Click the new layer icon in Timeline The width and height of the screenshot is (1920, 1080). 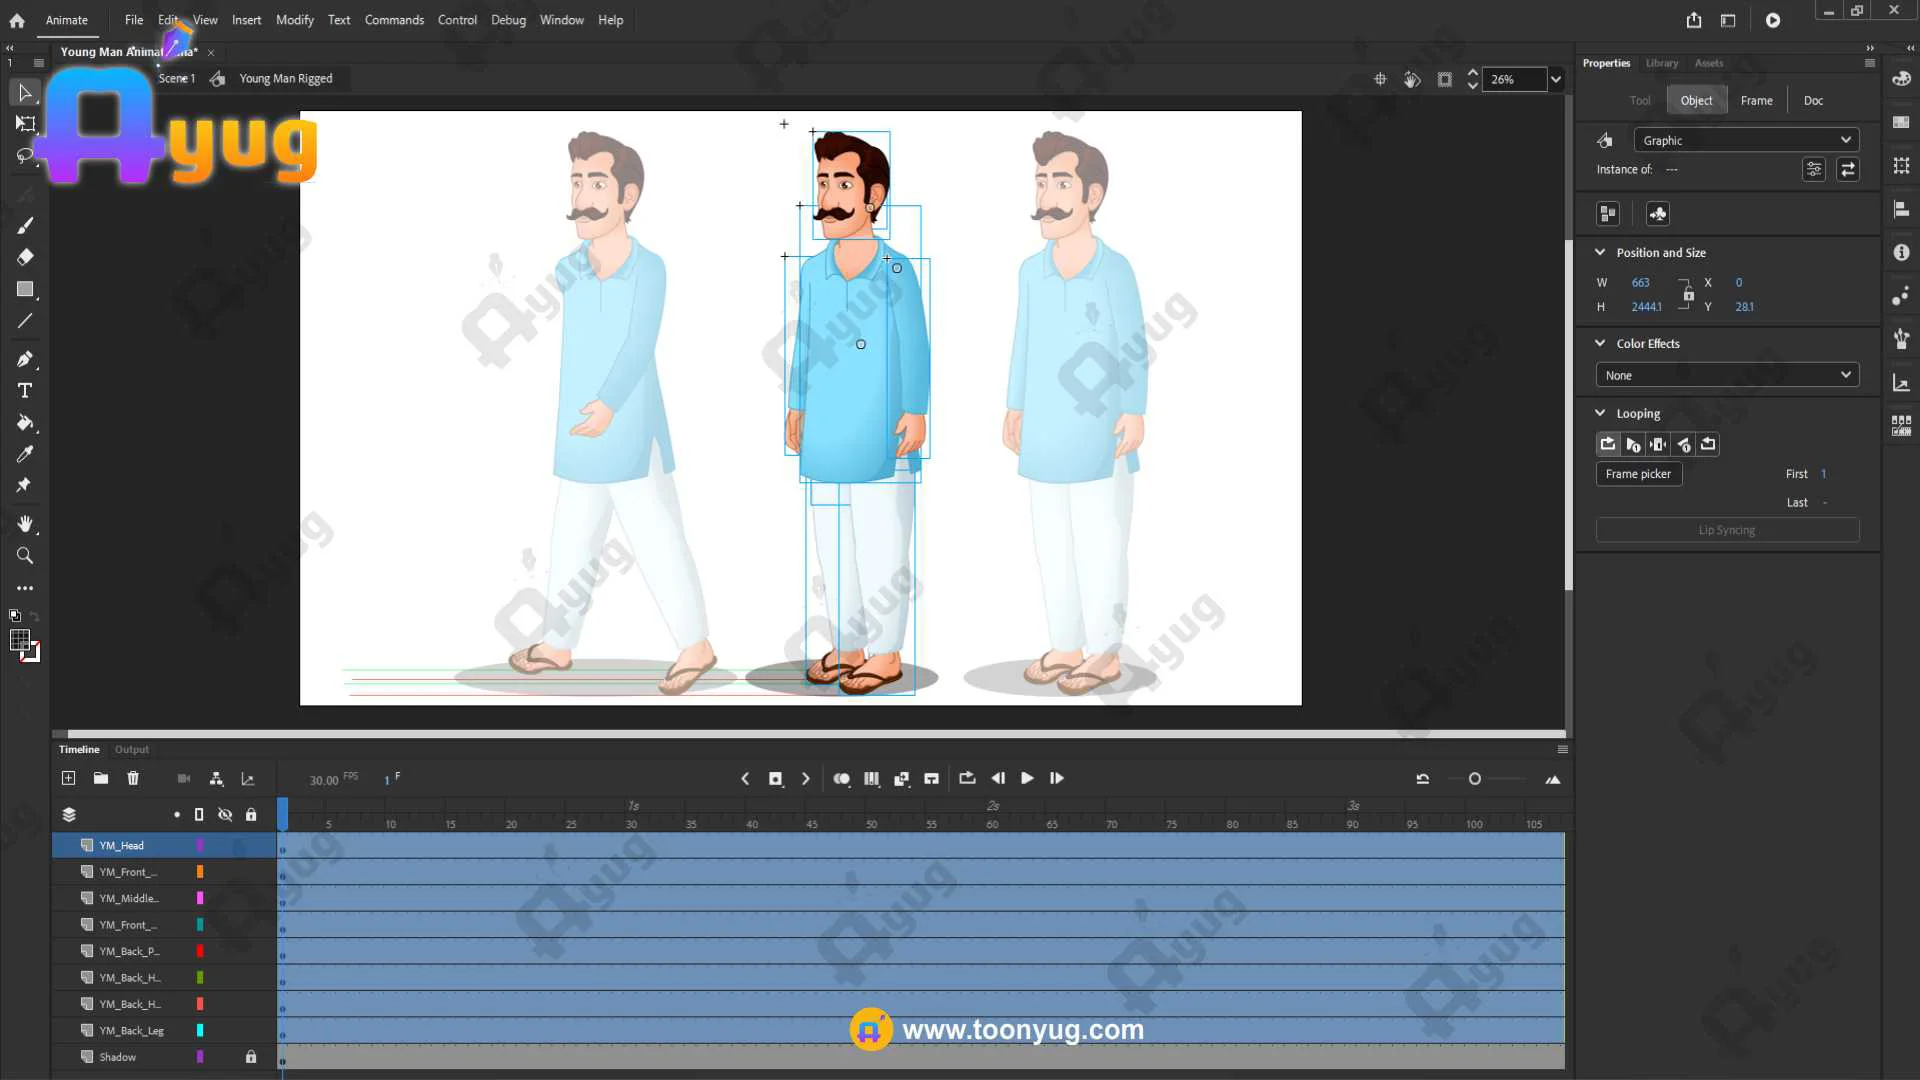pyautogui.click(x=68, y=778)
